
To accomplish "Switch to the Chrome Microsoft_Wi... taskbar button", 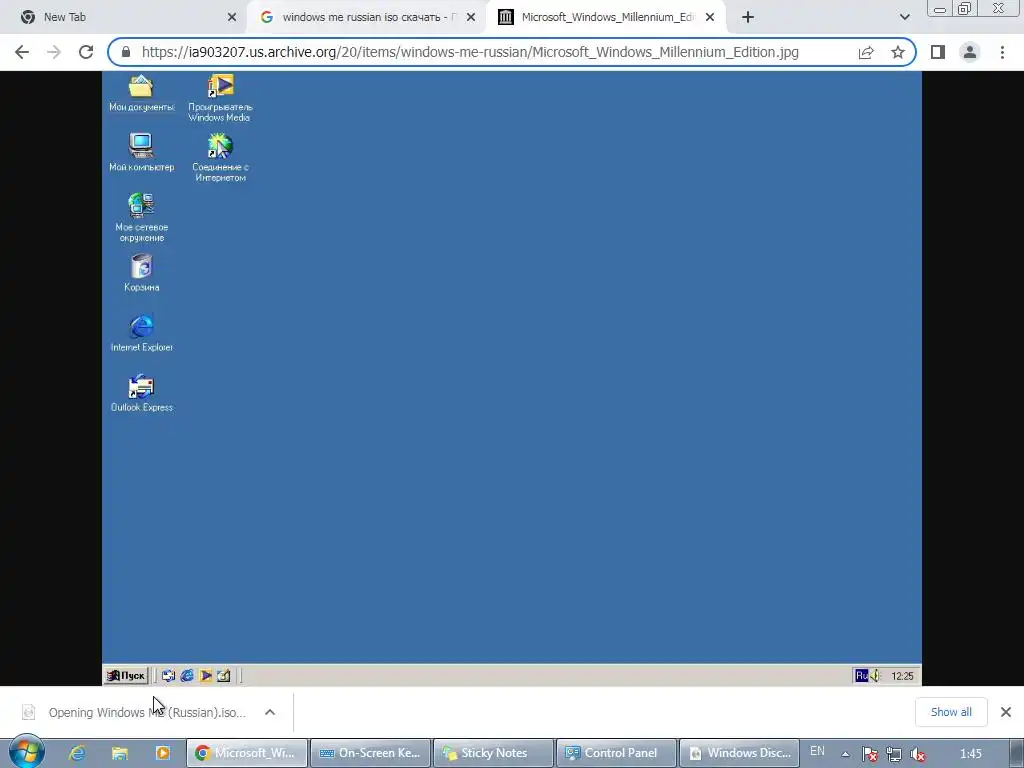I will tap(247, 753).
